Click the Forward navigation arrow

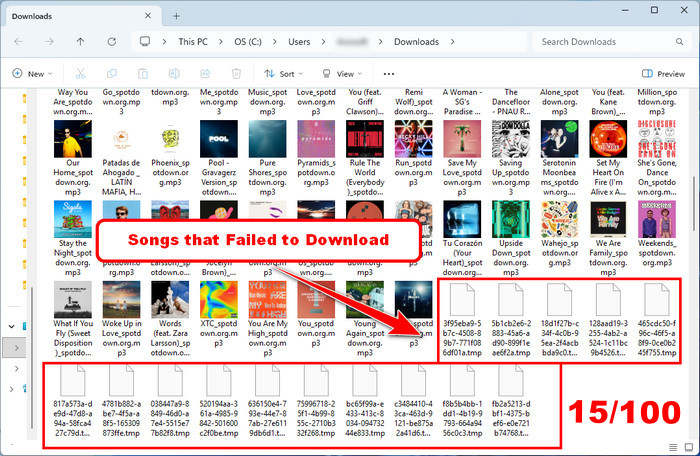click(x=49, y=42)
